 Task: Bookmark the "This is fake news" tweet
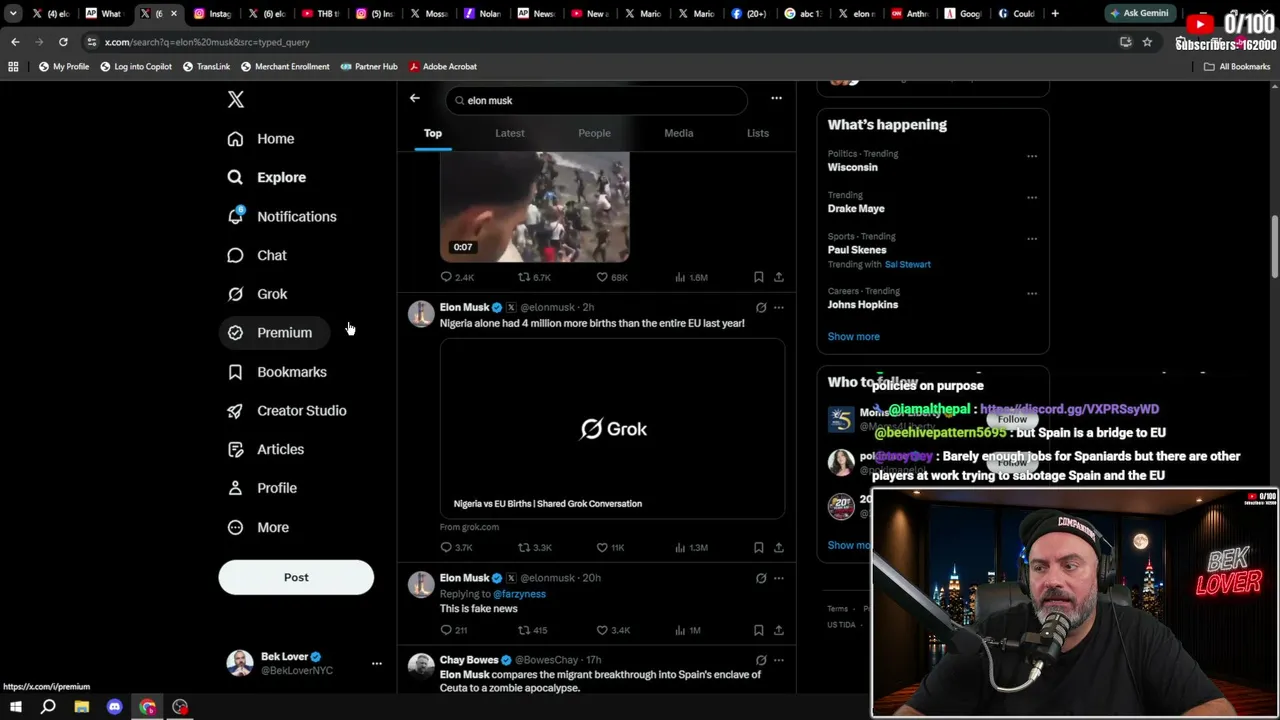click(759, 630)
